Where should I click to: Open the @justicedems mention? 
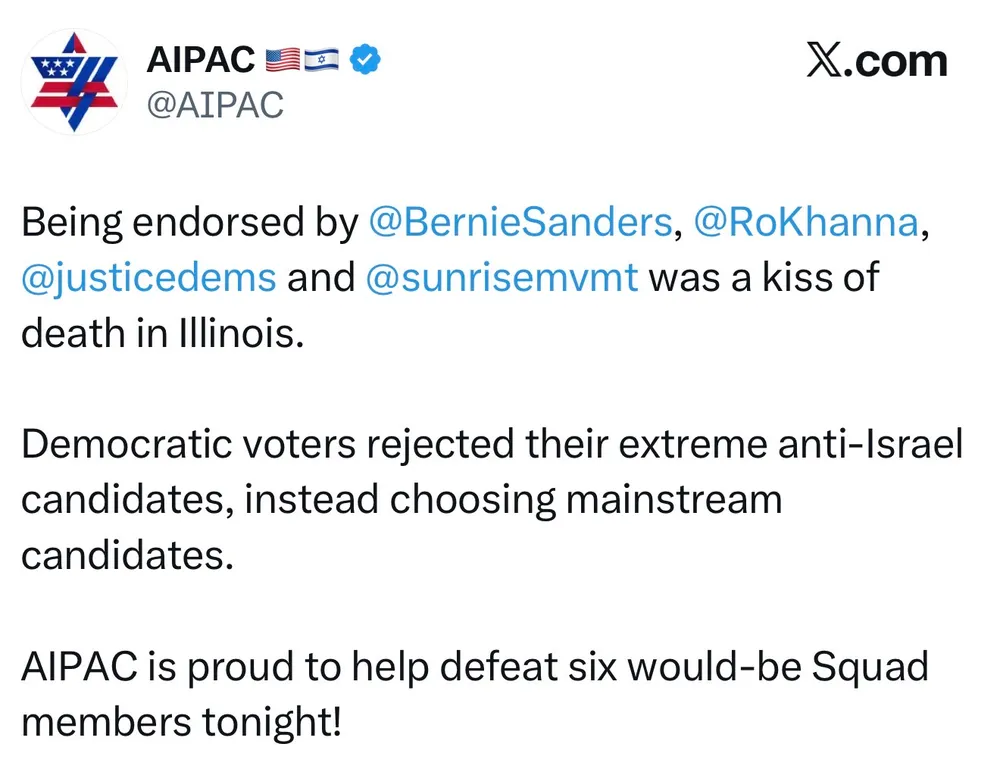149,277
